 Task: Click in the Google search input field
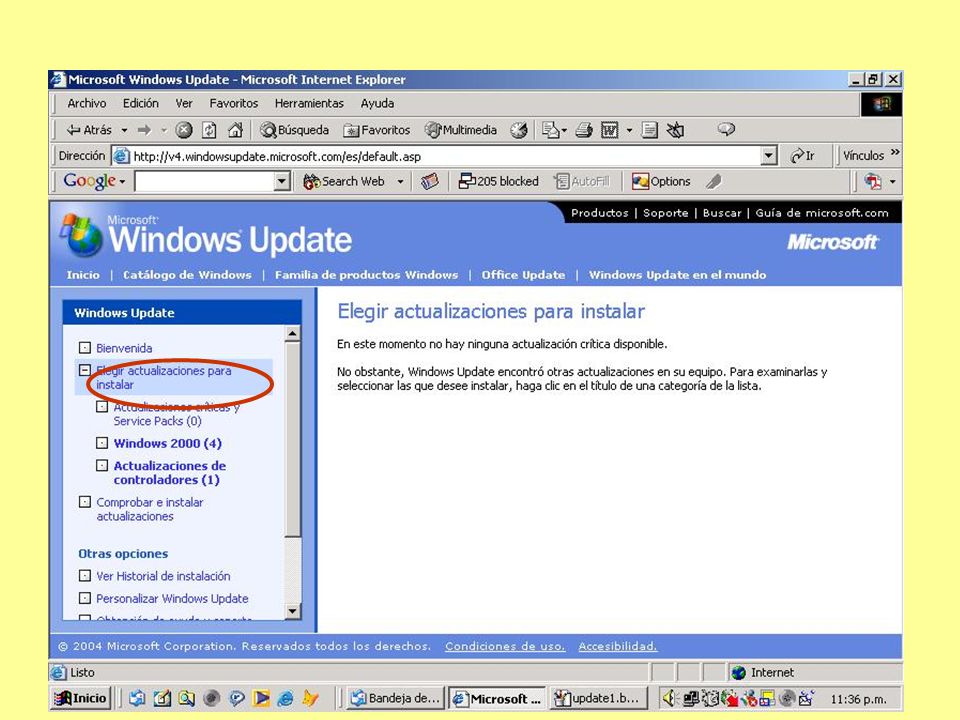(x=204, y=181)
